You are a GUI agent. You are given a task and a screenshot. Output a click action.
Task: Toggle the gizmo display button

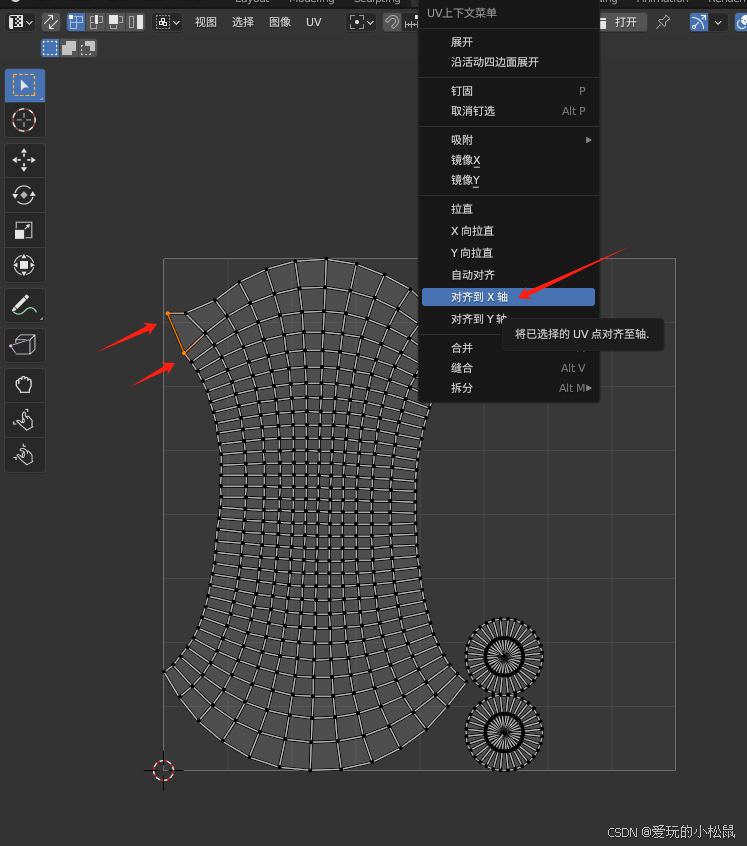pos(698,22)
